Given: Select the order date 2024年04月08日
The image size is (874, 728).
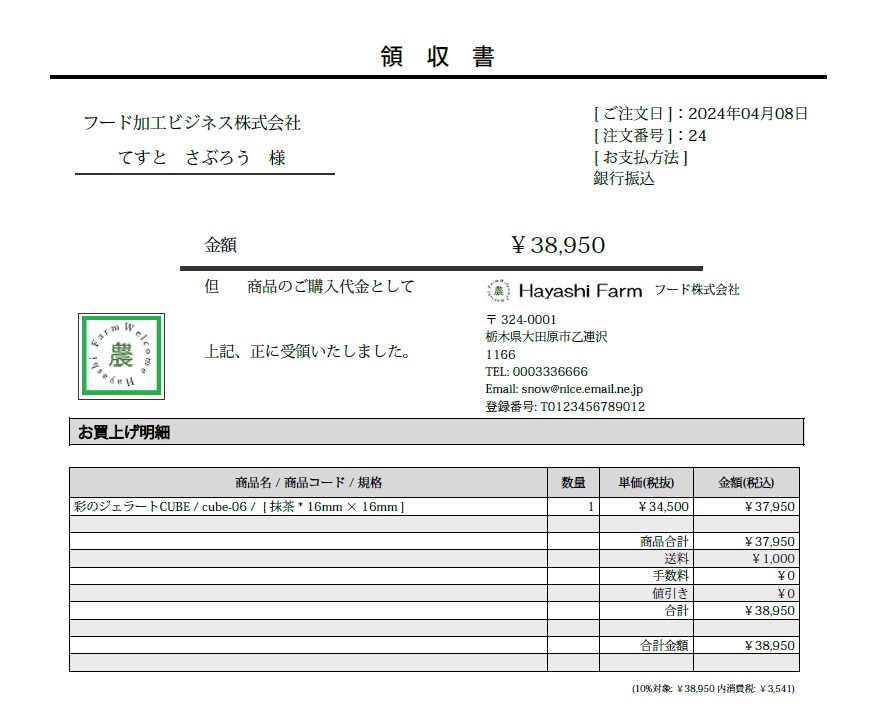Looking at the screenshot, I should (x=748, y=114).
